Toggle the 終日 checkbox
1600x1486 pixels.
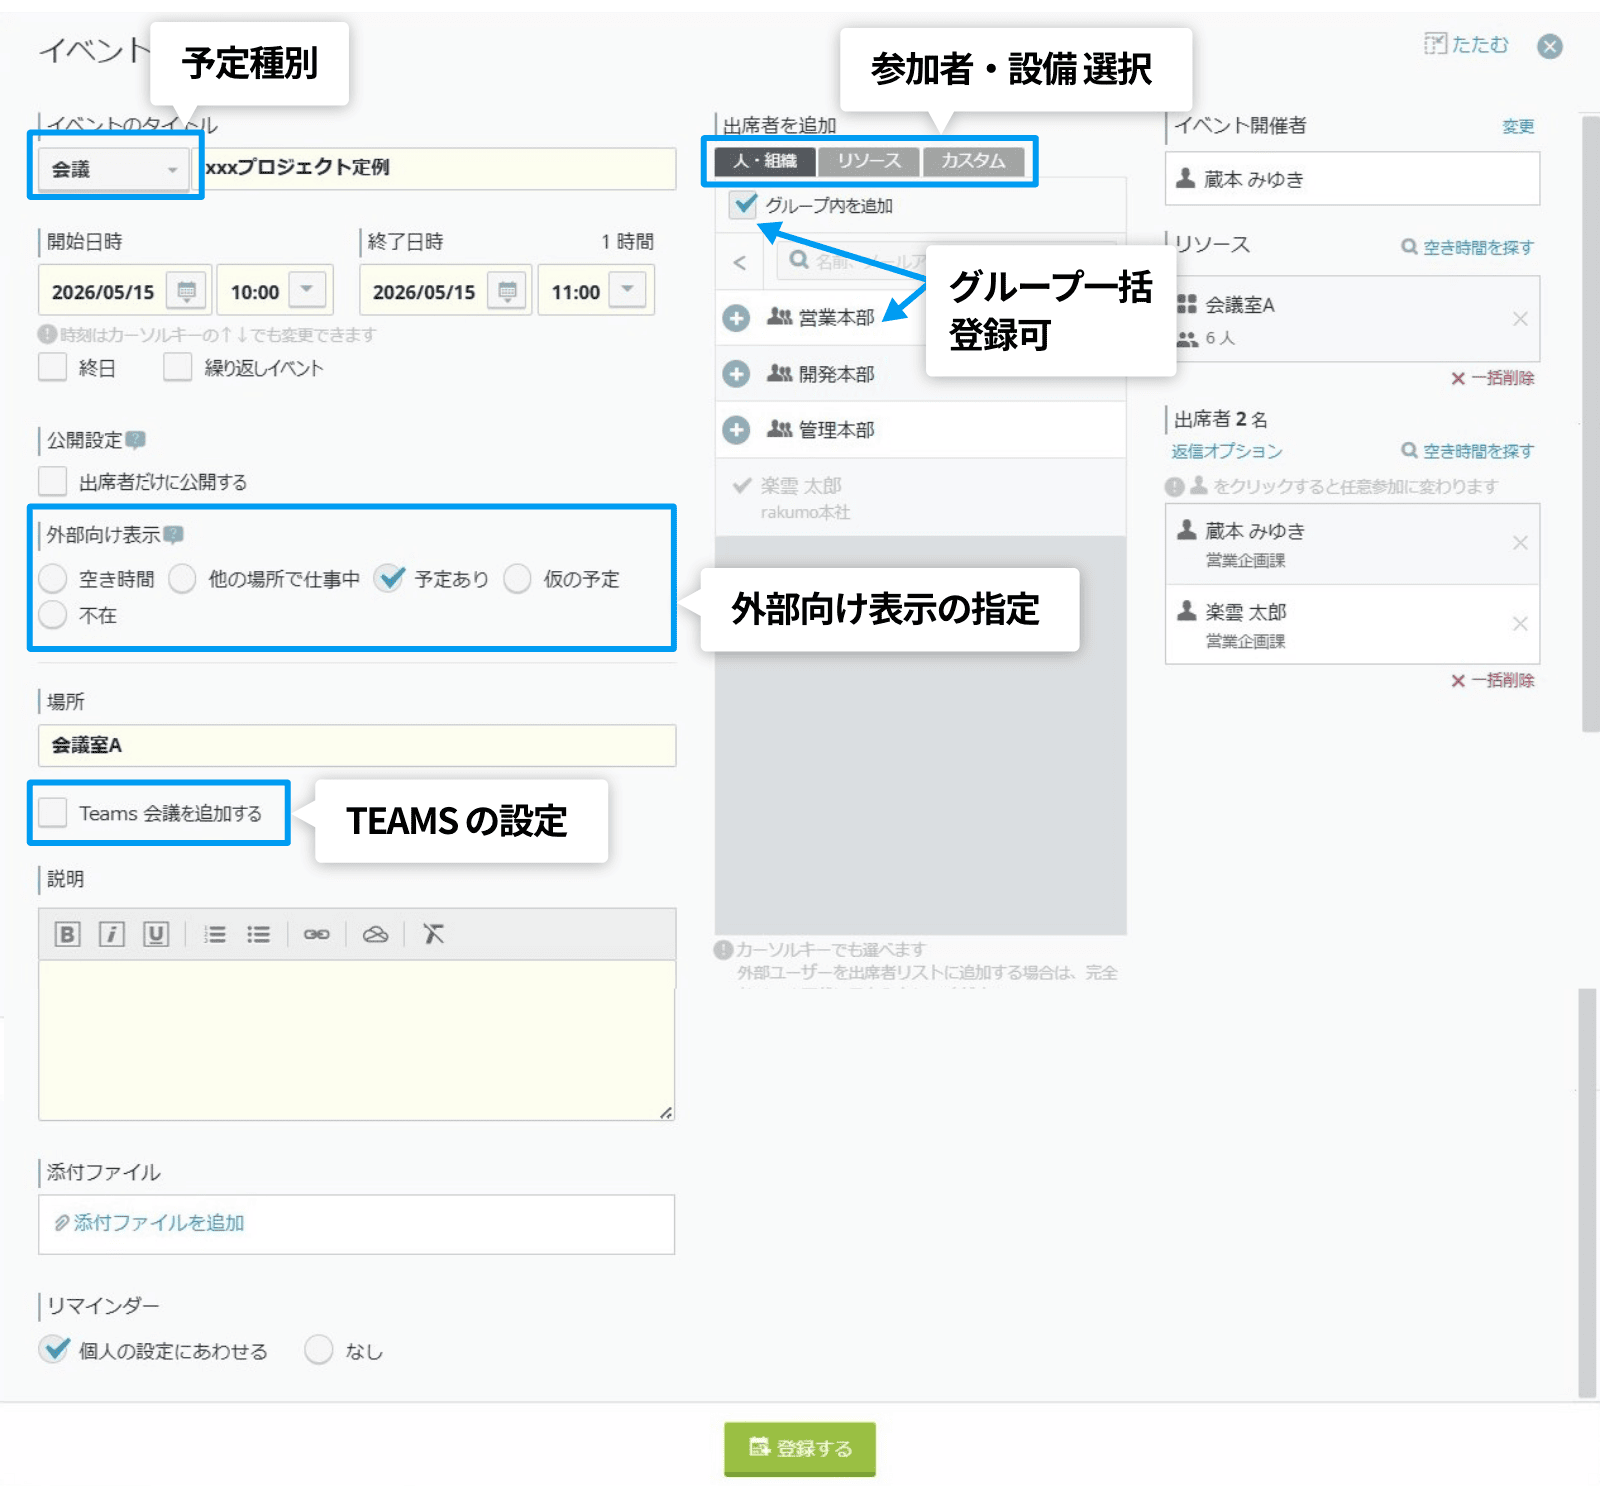[52, 368]
